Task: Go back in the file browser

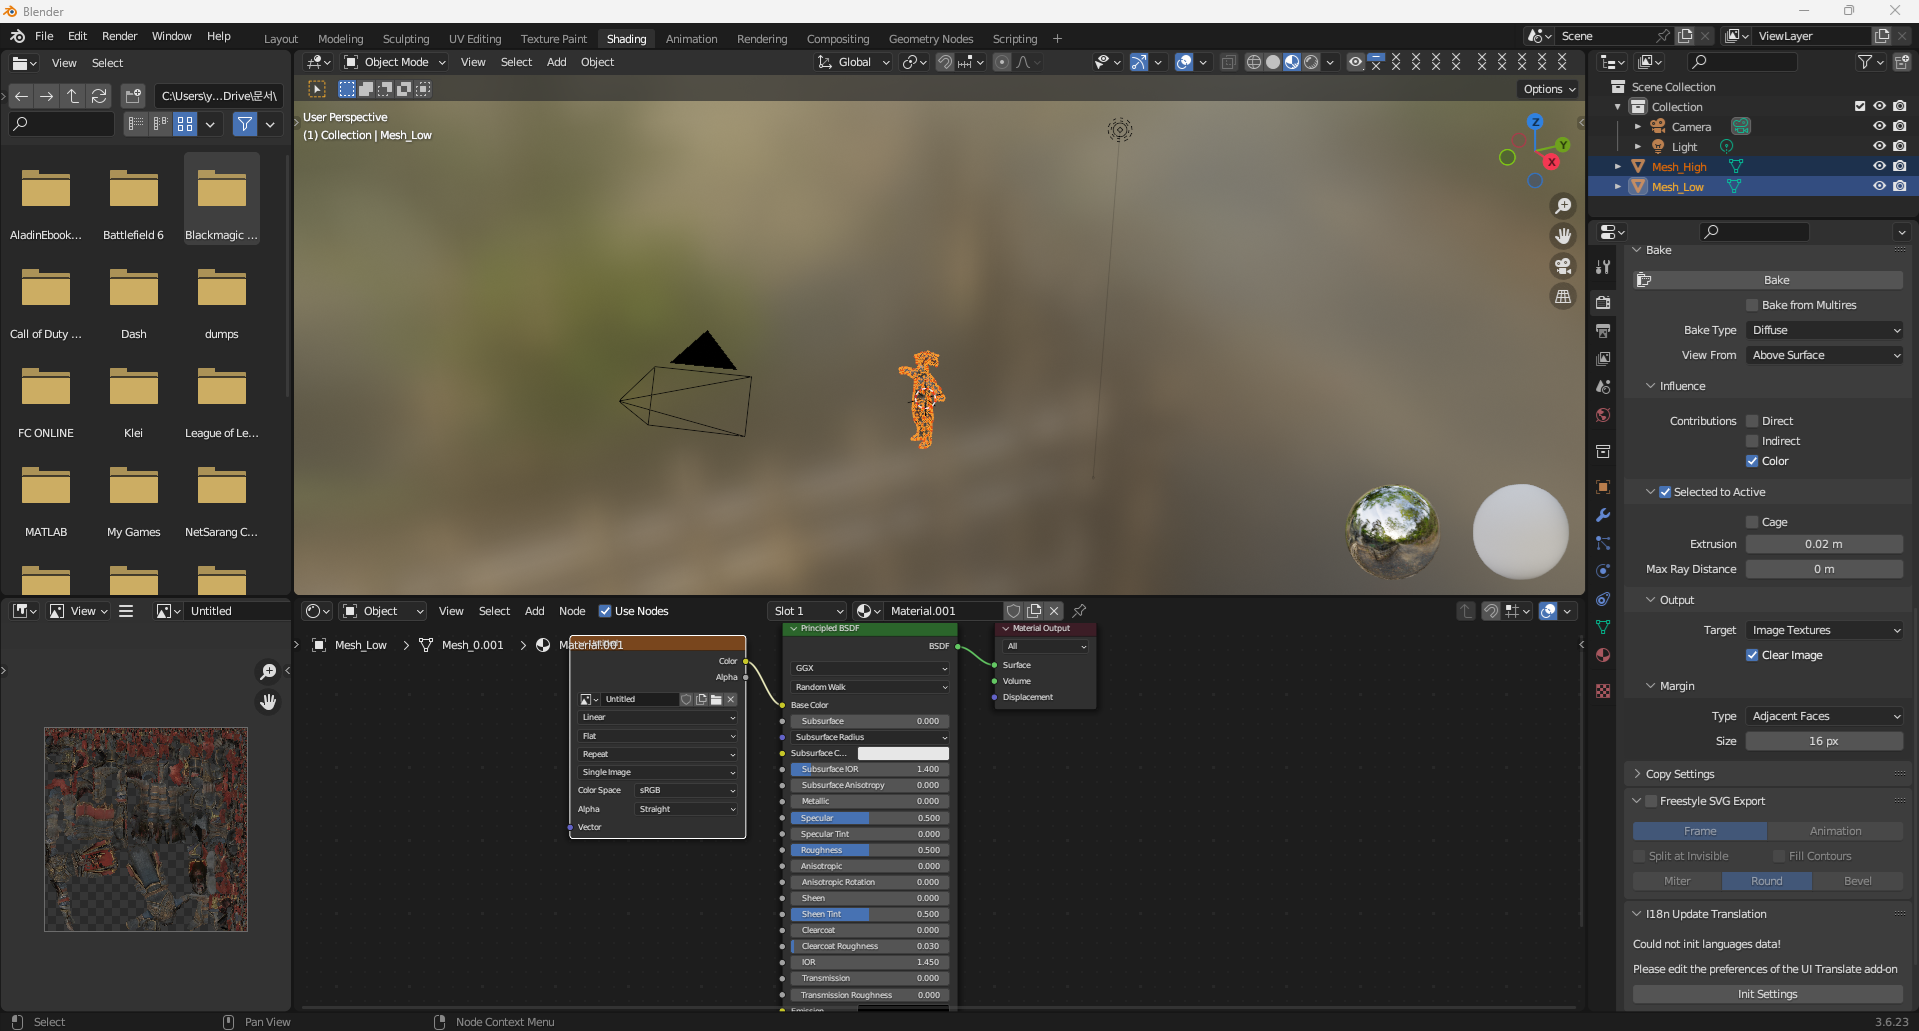Action: point(21,96)
